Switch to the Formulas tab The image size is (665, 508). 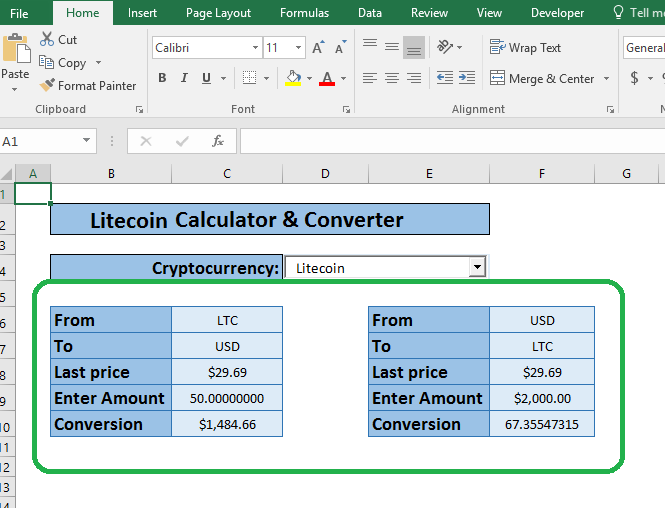click(x=305, y=13)
